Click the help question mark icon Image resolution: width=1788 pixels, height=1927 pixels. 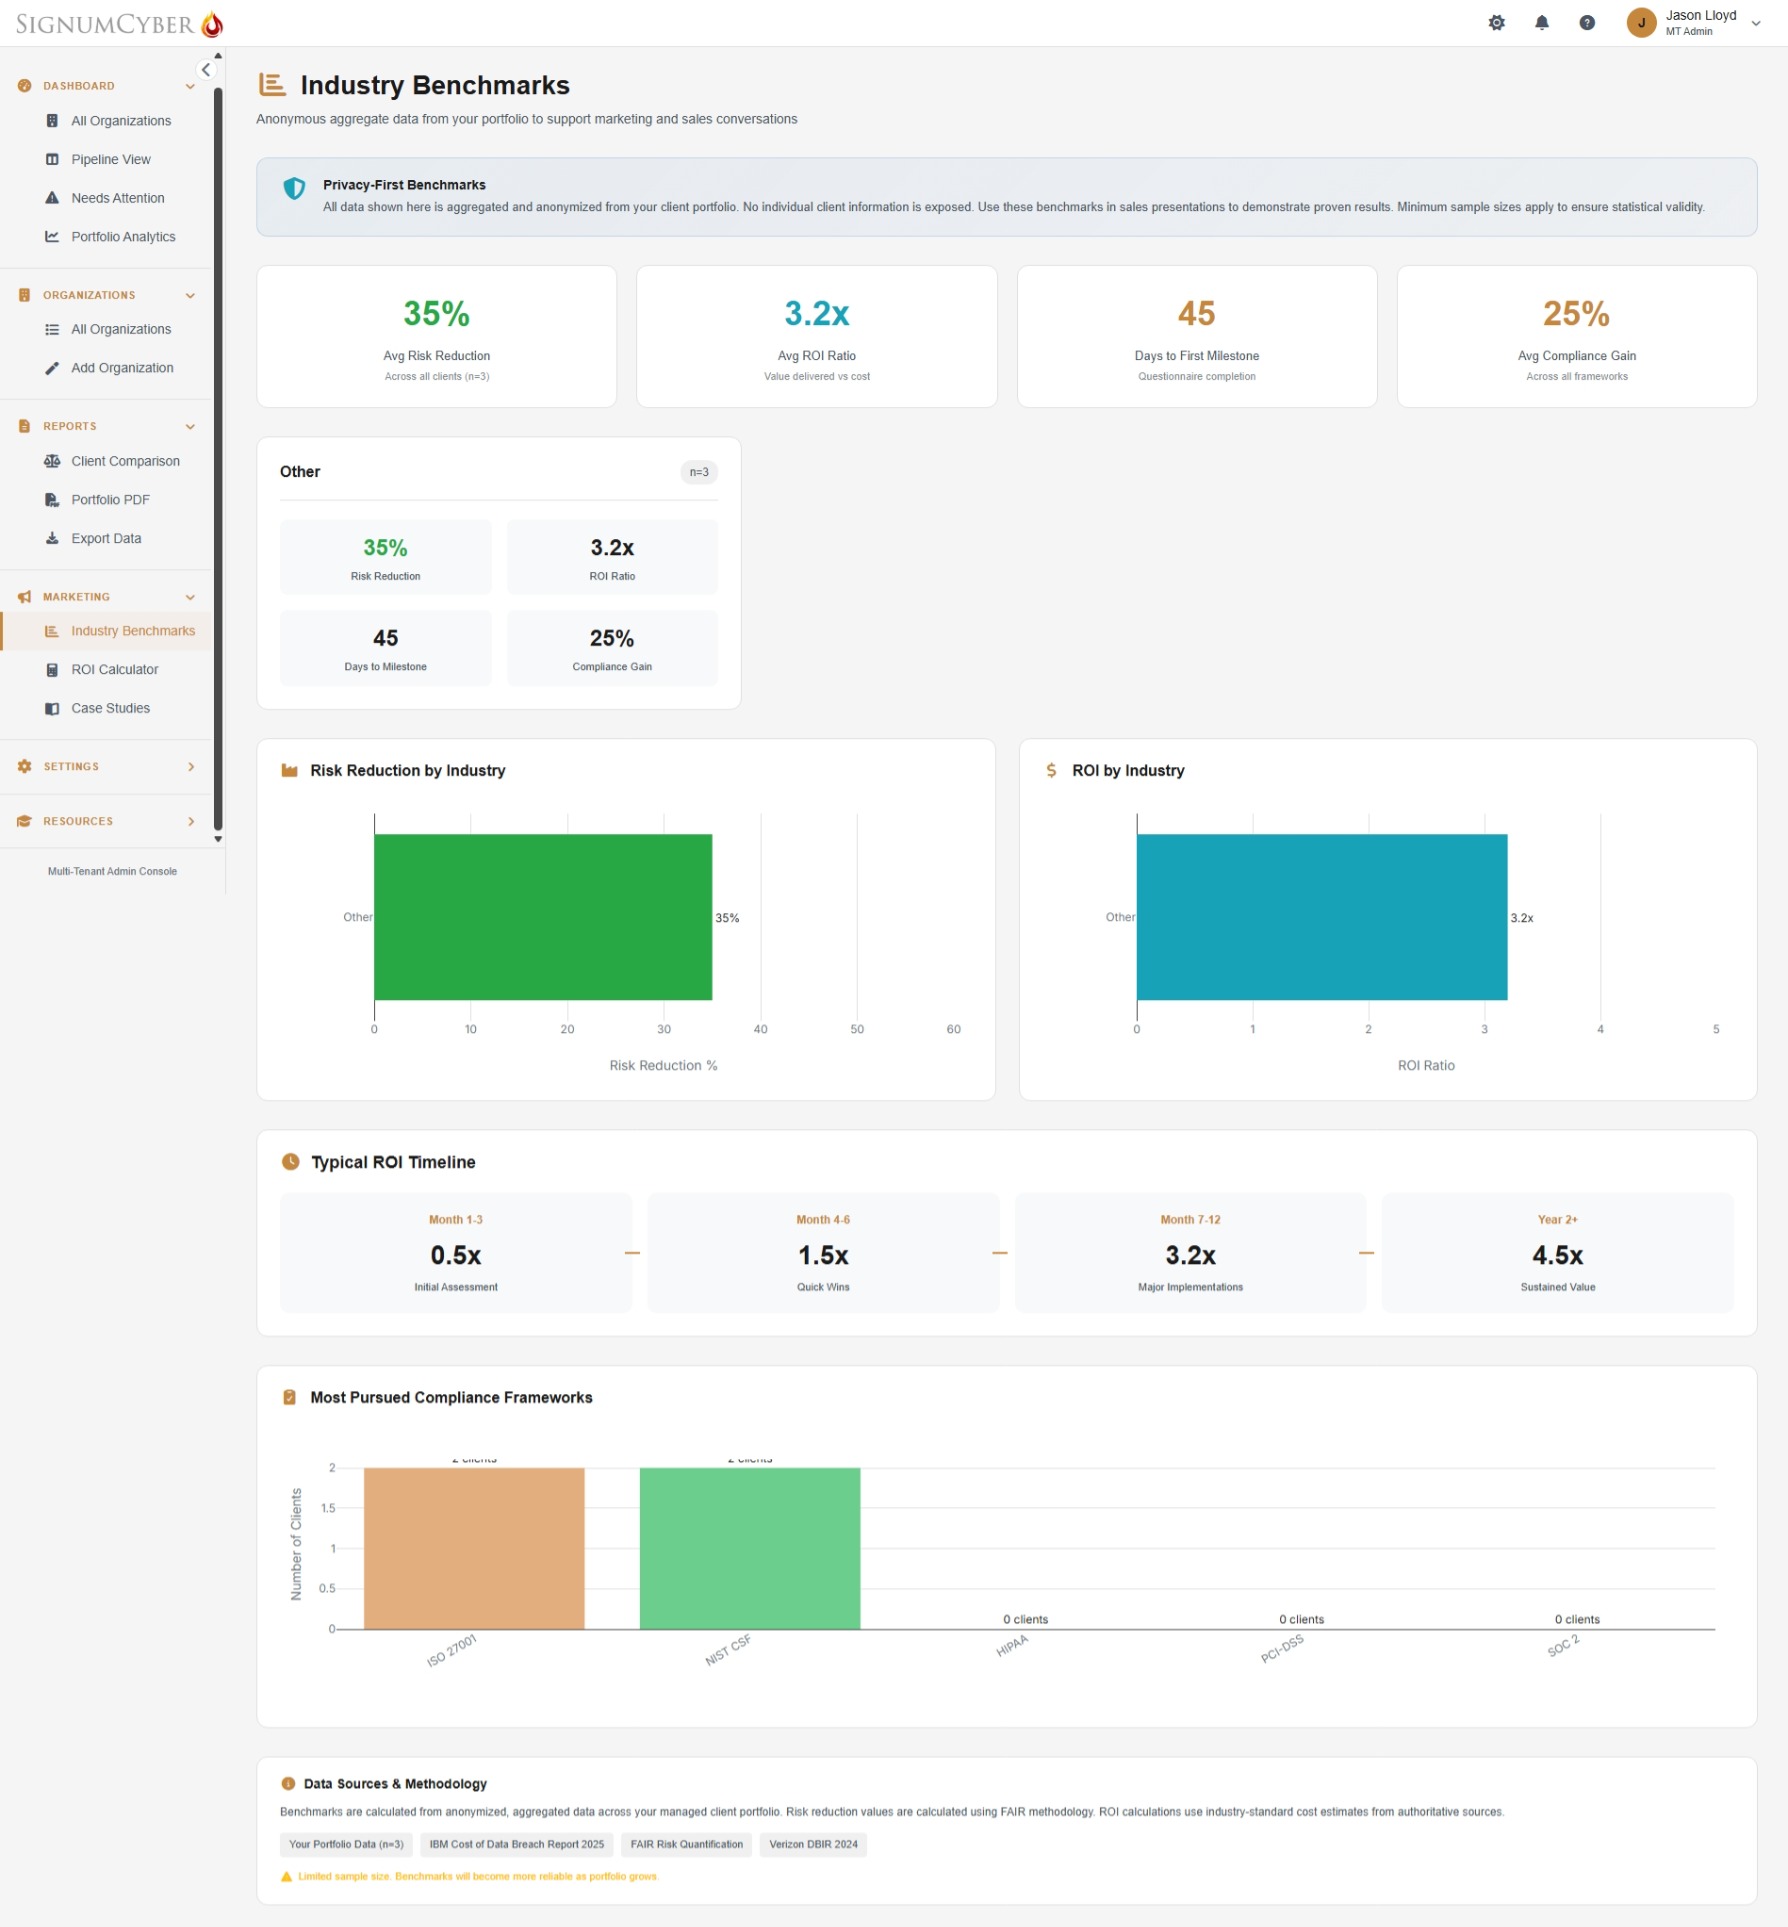(x=1587, y=22)
